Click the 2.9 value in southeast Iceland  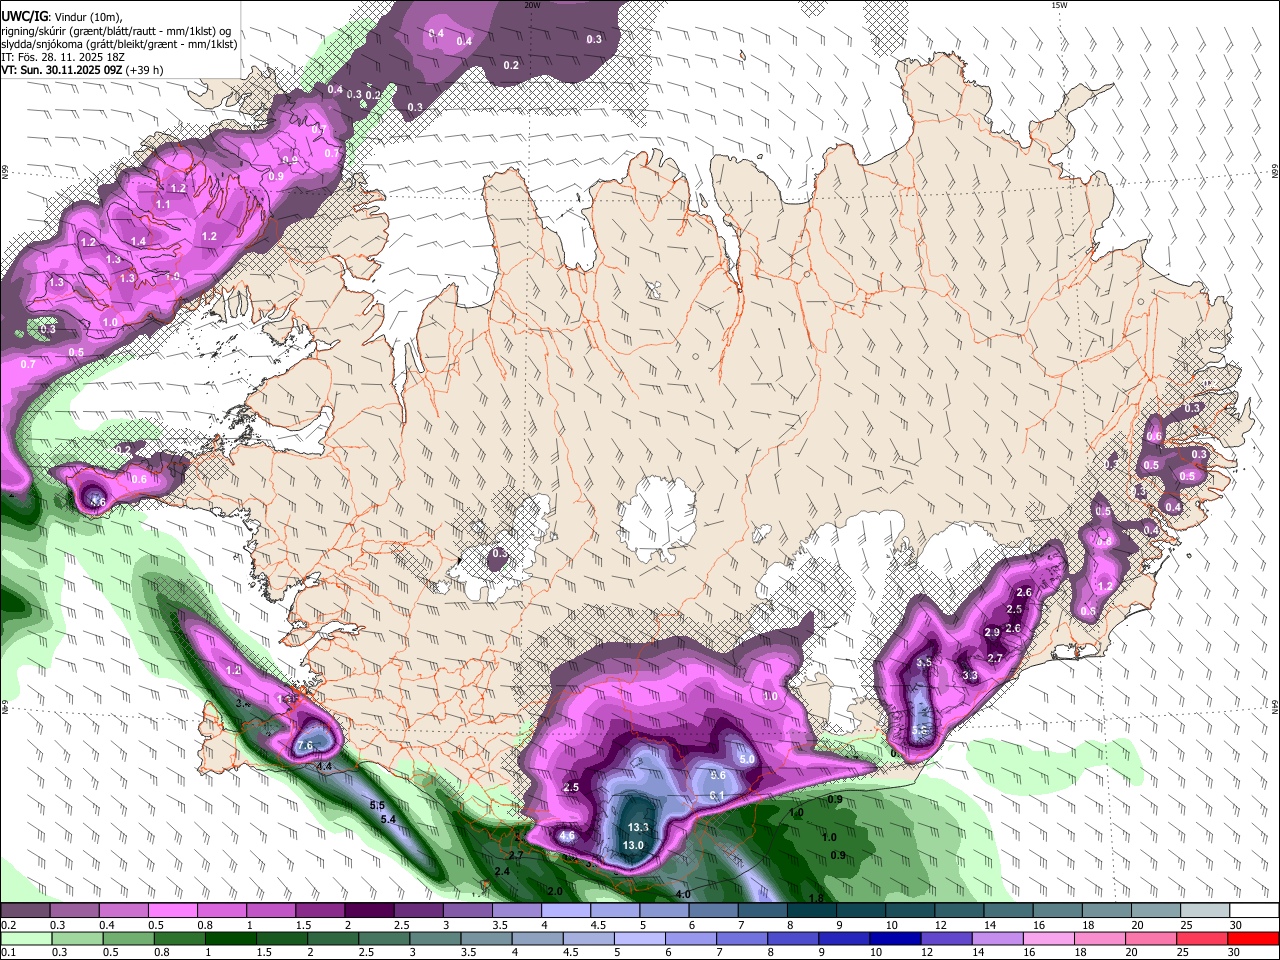(992, 632)
